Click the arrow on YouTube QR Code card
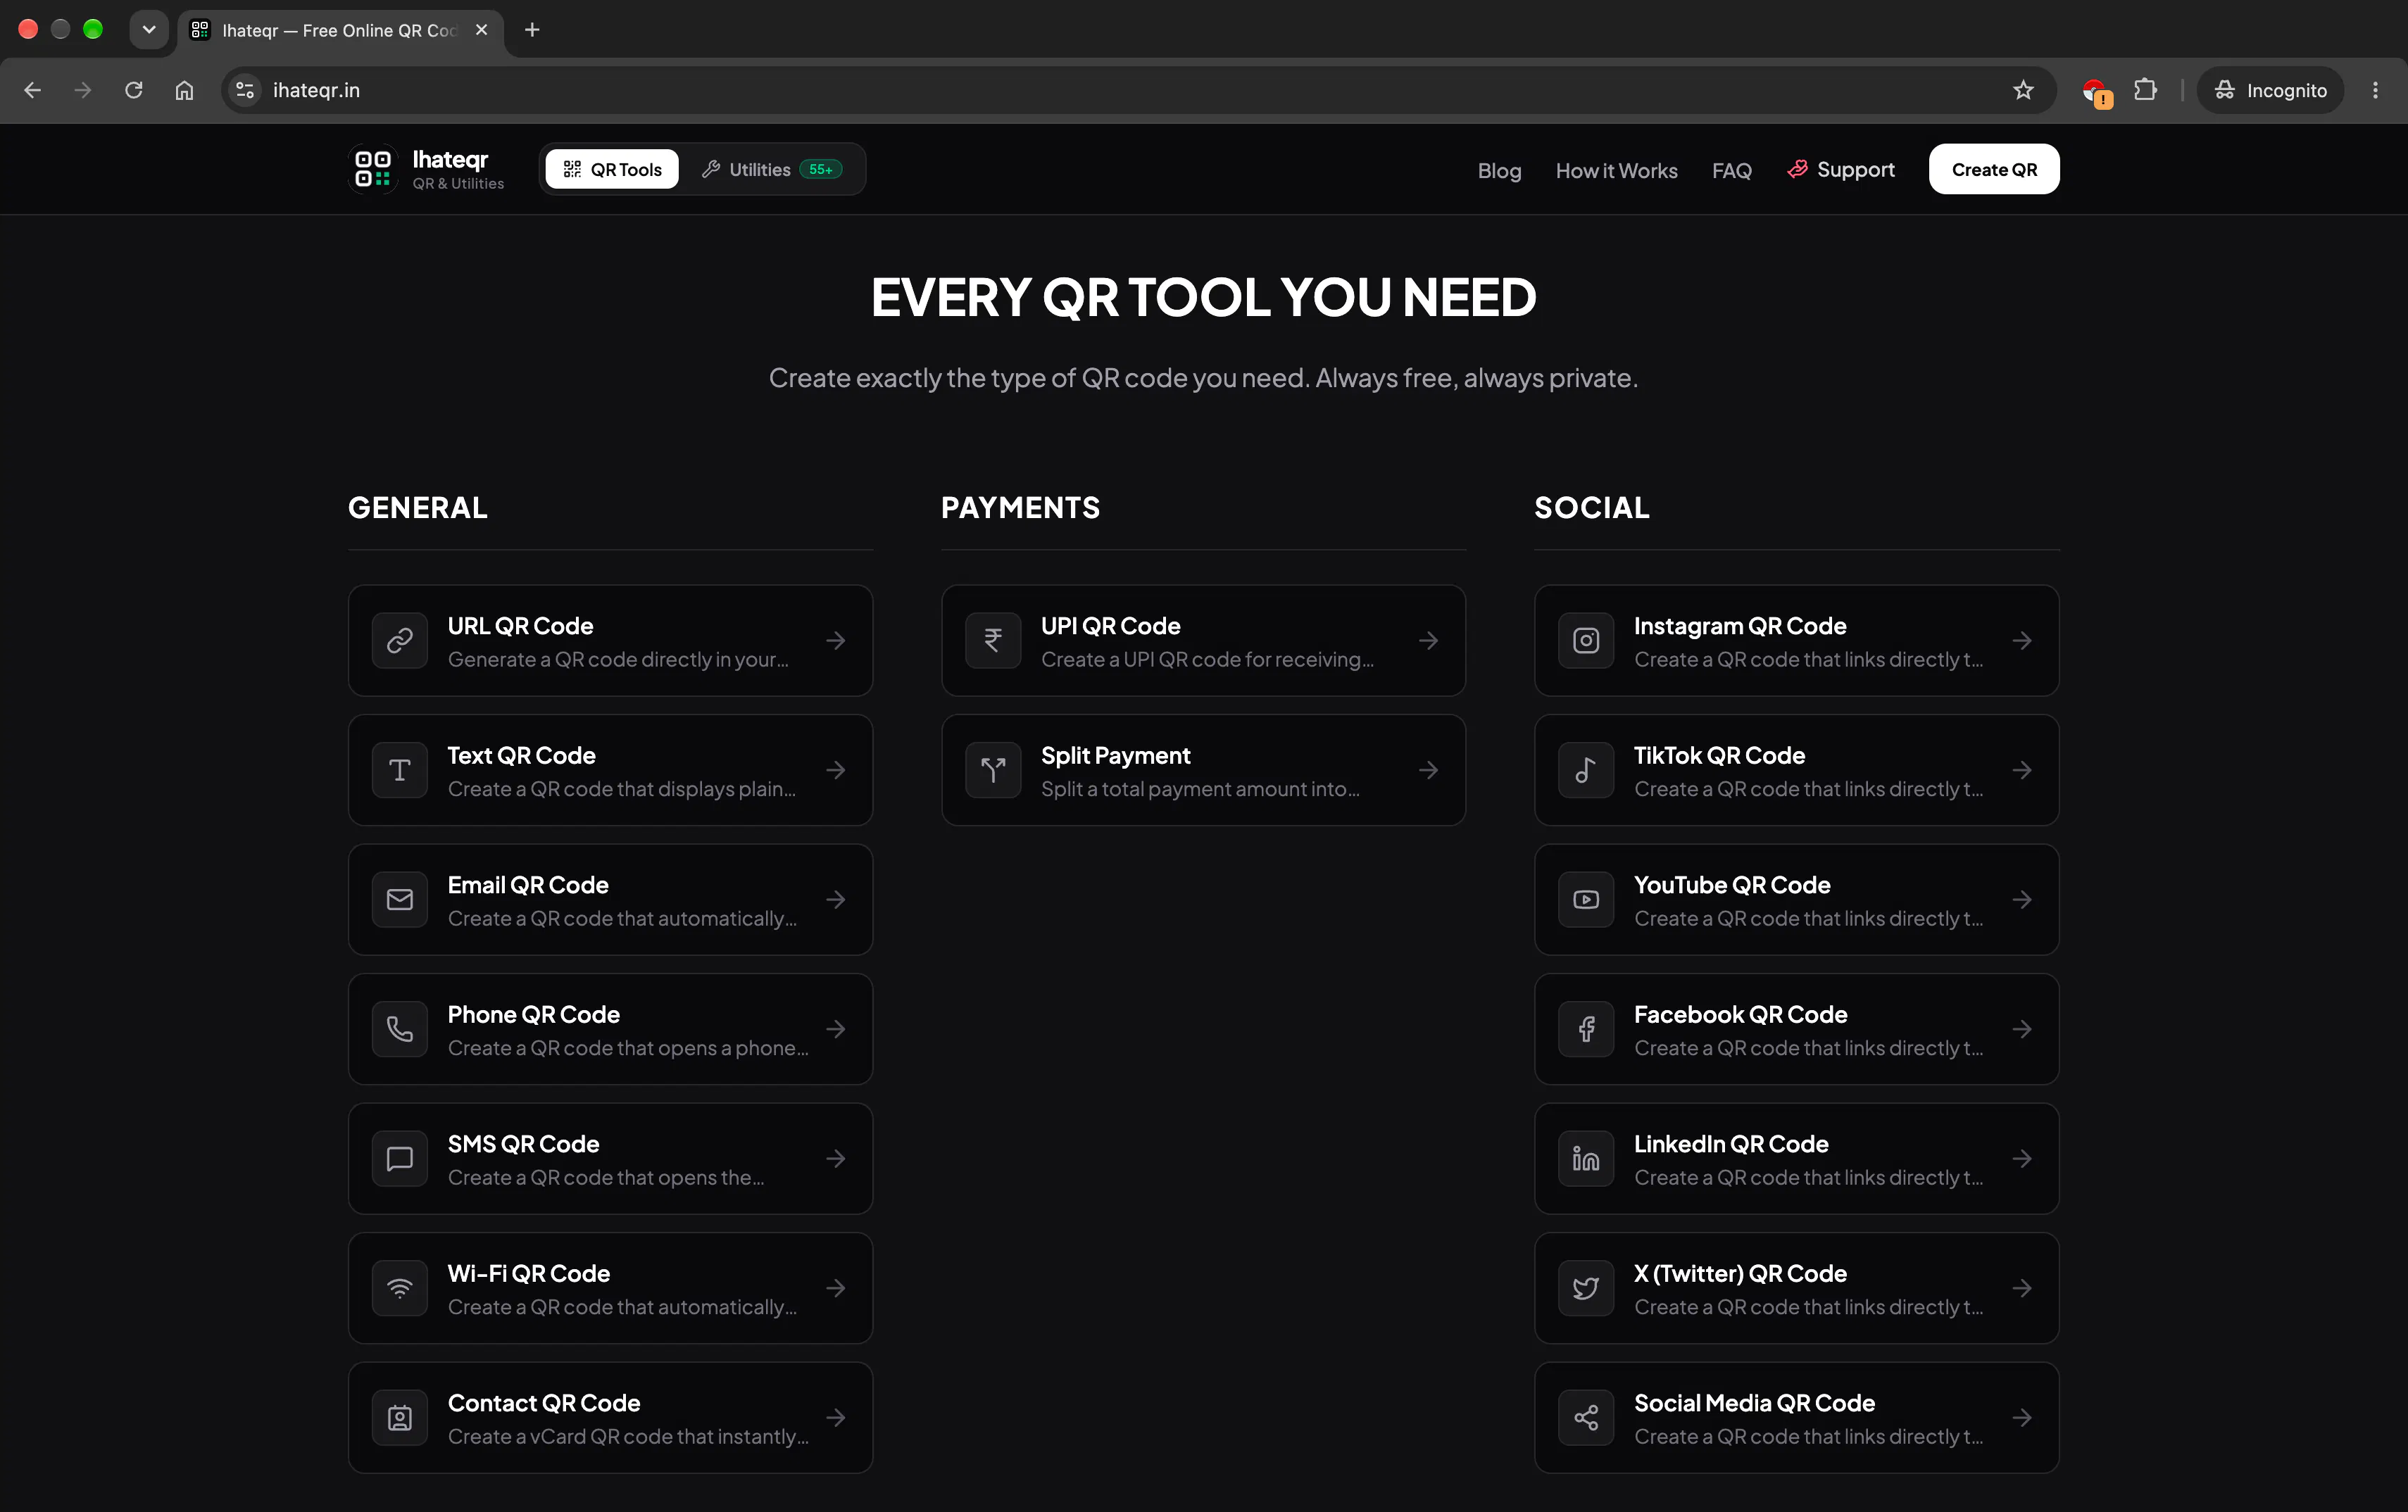2408x1512 pixels. pyautogui.click(x=2022, y=900)
